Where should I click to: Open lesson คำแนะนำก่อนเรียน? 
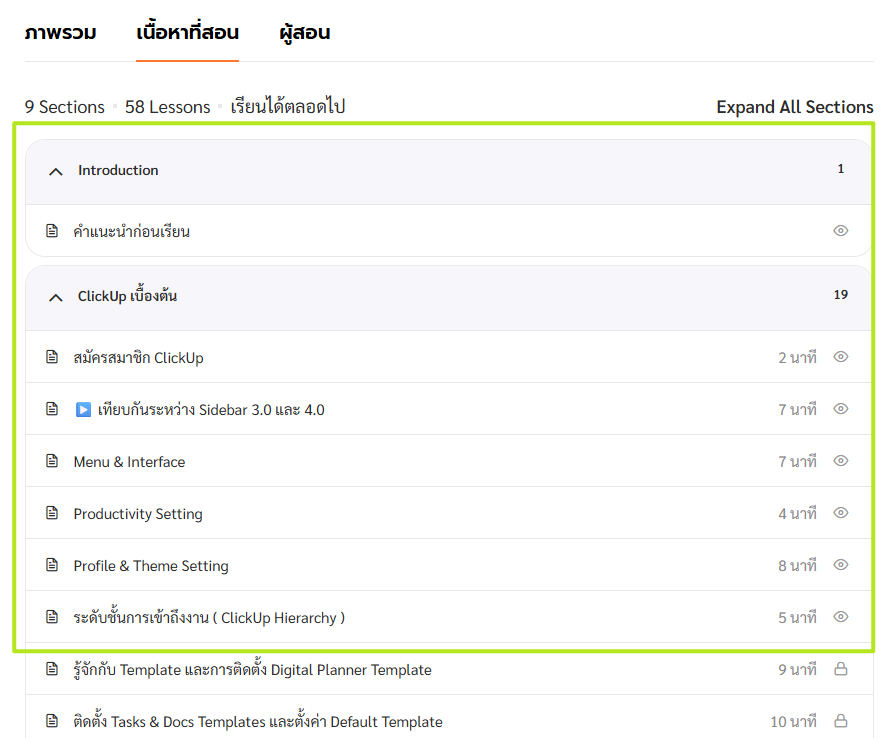point(132,231)
